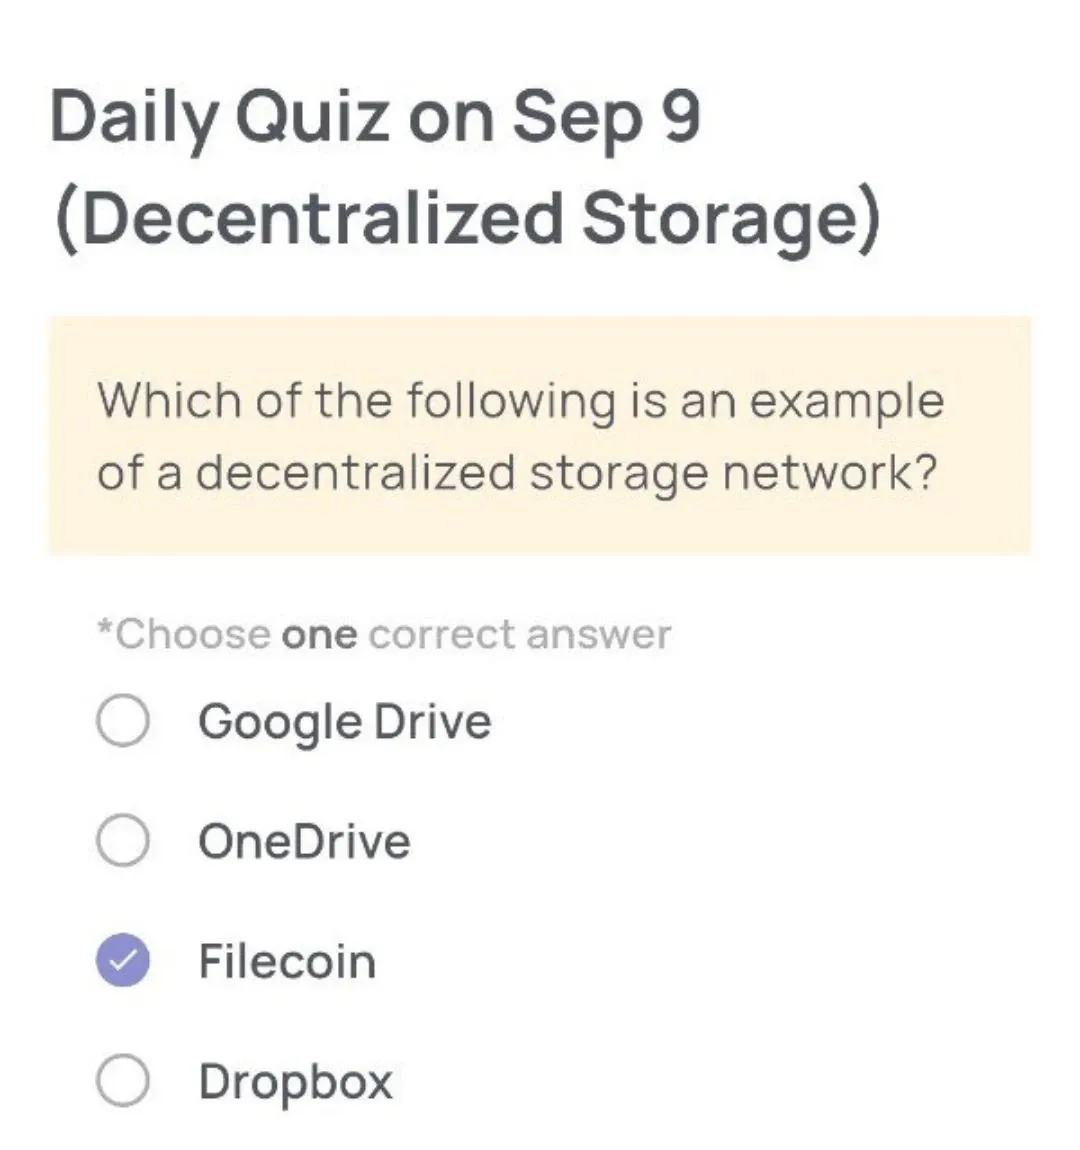This screenshot has height=1150, width=1080.
Task: Click the Choose one correct answer note
Action: [x=383, y=632]
